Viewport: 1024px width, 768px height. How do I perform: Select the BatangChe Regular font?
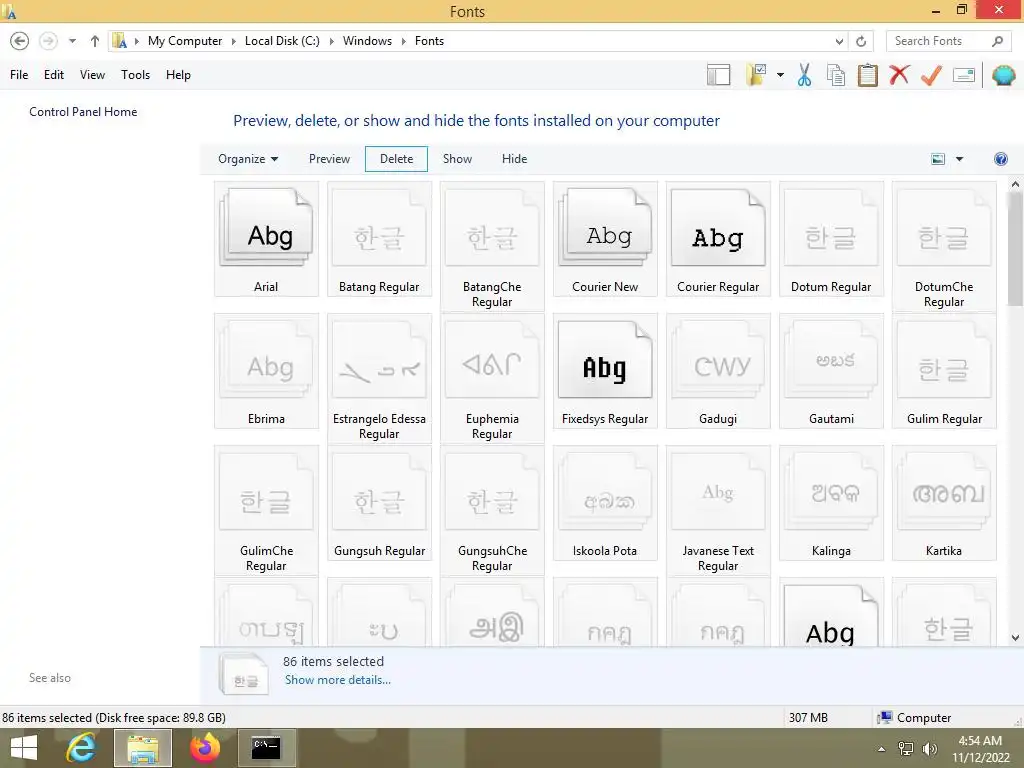(x=492, y=246)
